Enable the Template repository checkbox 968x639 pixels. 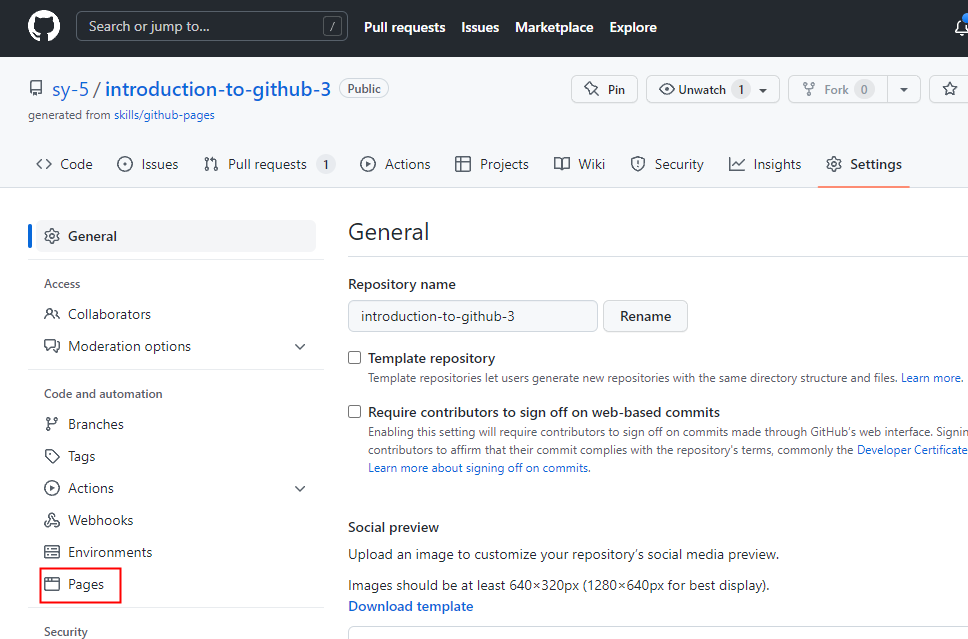355,358
